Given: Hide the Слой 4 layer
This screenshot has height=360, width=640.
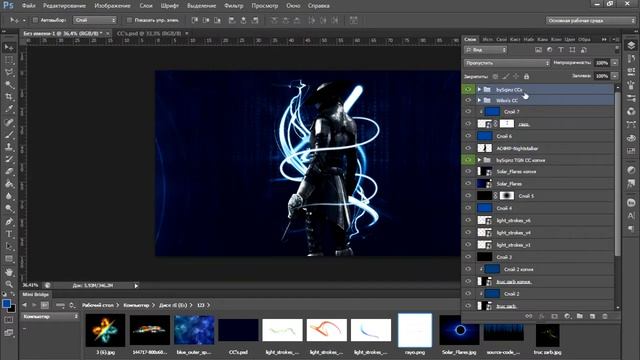Looking at the screenshot, I should pos(468,208).
